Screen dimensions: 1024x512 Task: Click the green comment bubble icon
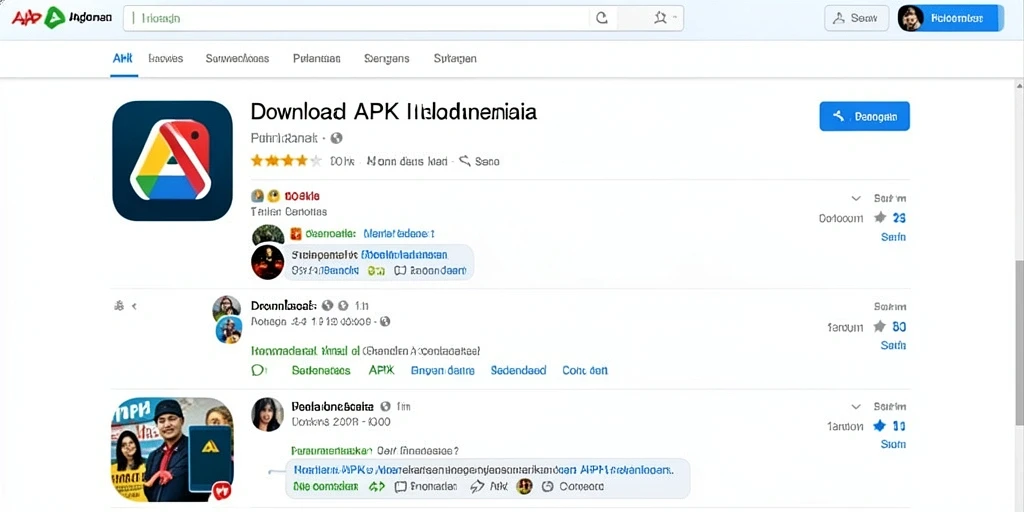[259, 370]
